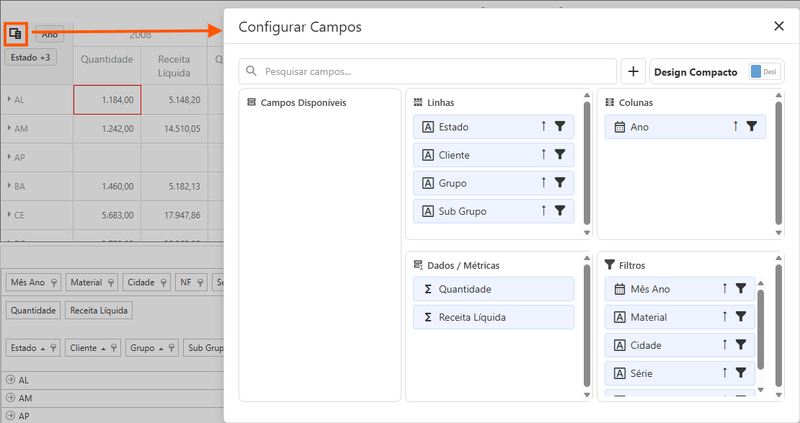Toggle sort direction on Série filter field
The height and width of the screenshot is (423, 800).
point(724,373)
